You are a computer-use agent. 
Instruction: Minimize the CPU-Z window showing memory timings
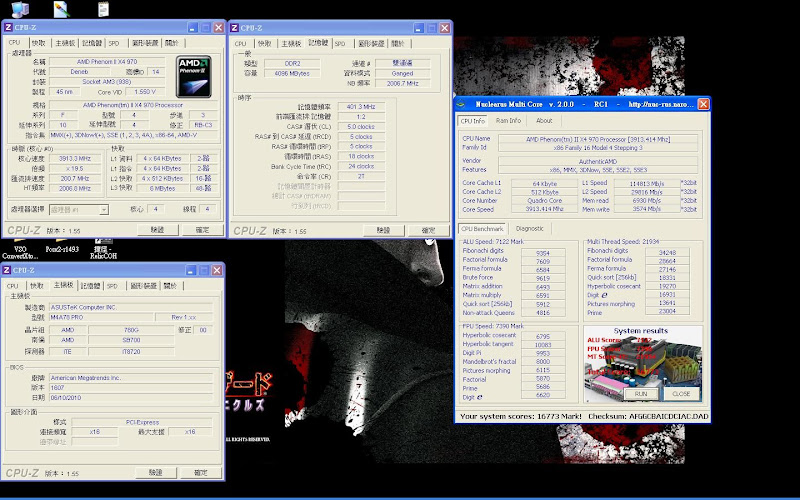click(418, 28)
